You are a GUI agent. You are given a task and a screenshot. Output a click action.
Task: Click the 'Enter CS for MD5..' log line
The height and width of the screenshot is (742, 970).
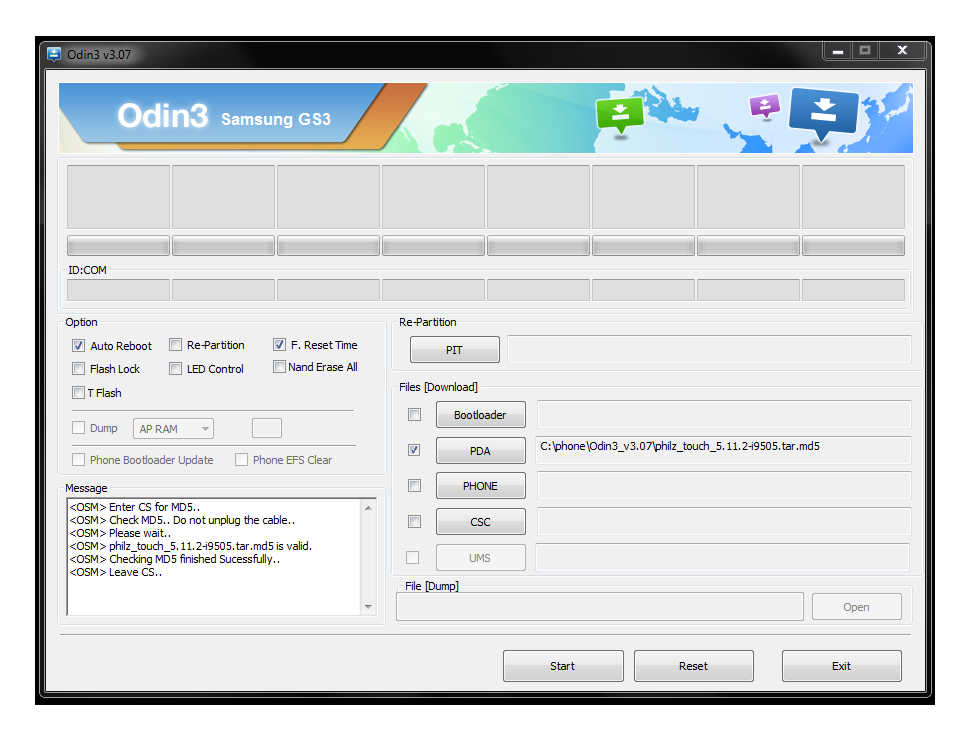[x=134, y=507]
